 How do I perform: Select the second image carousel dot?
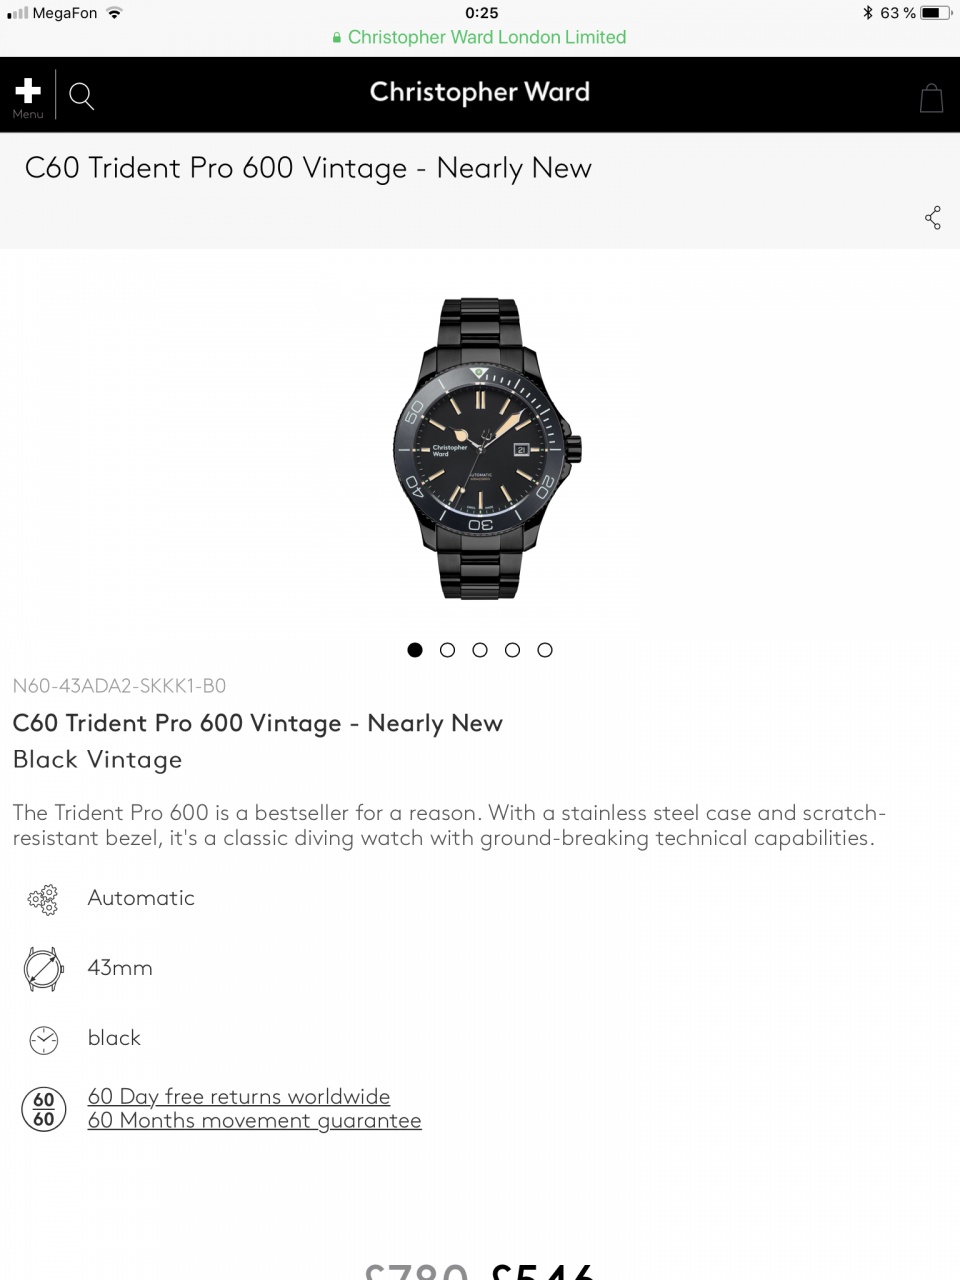click(x=447, y=650)
